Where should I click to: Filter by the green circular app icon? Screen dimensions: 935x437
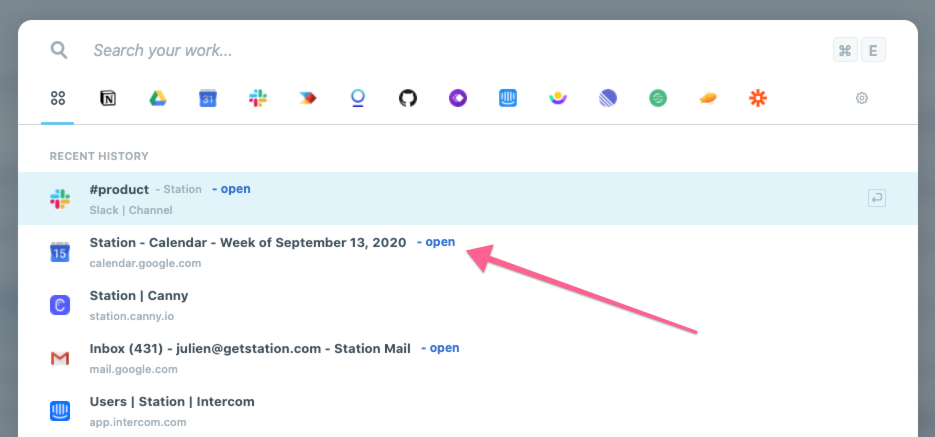click(658, 98)
